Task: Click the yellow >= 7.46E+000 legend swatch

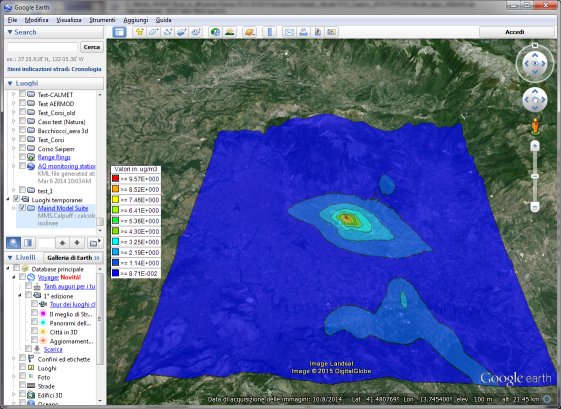Action: (115, 200)
